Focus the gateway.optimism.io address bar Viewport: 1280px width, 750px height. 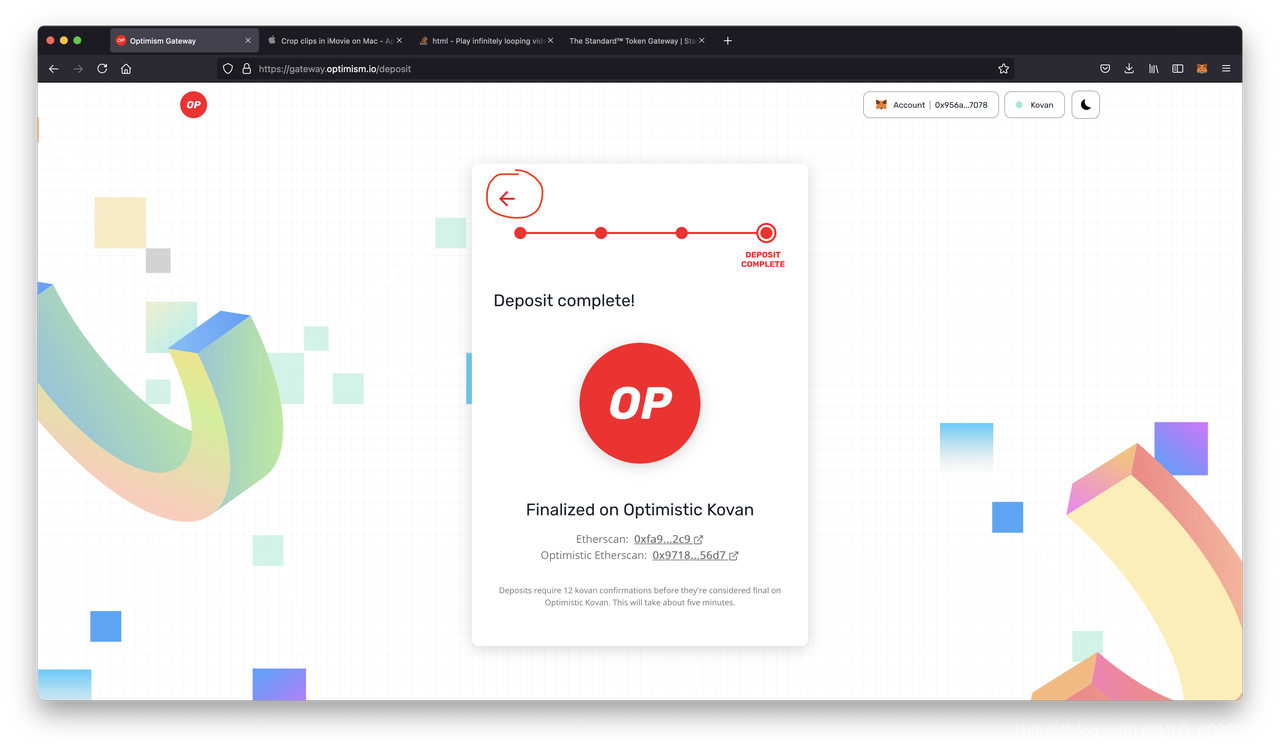click(616, 69)
